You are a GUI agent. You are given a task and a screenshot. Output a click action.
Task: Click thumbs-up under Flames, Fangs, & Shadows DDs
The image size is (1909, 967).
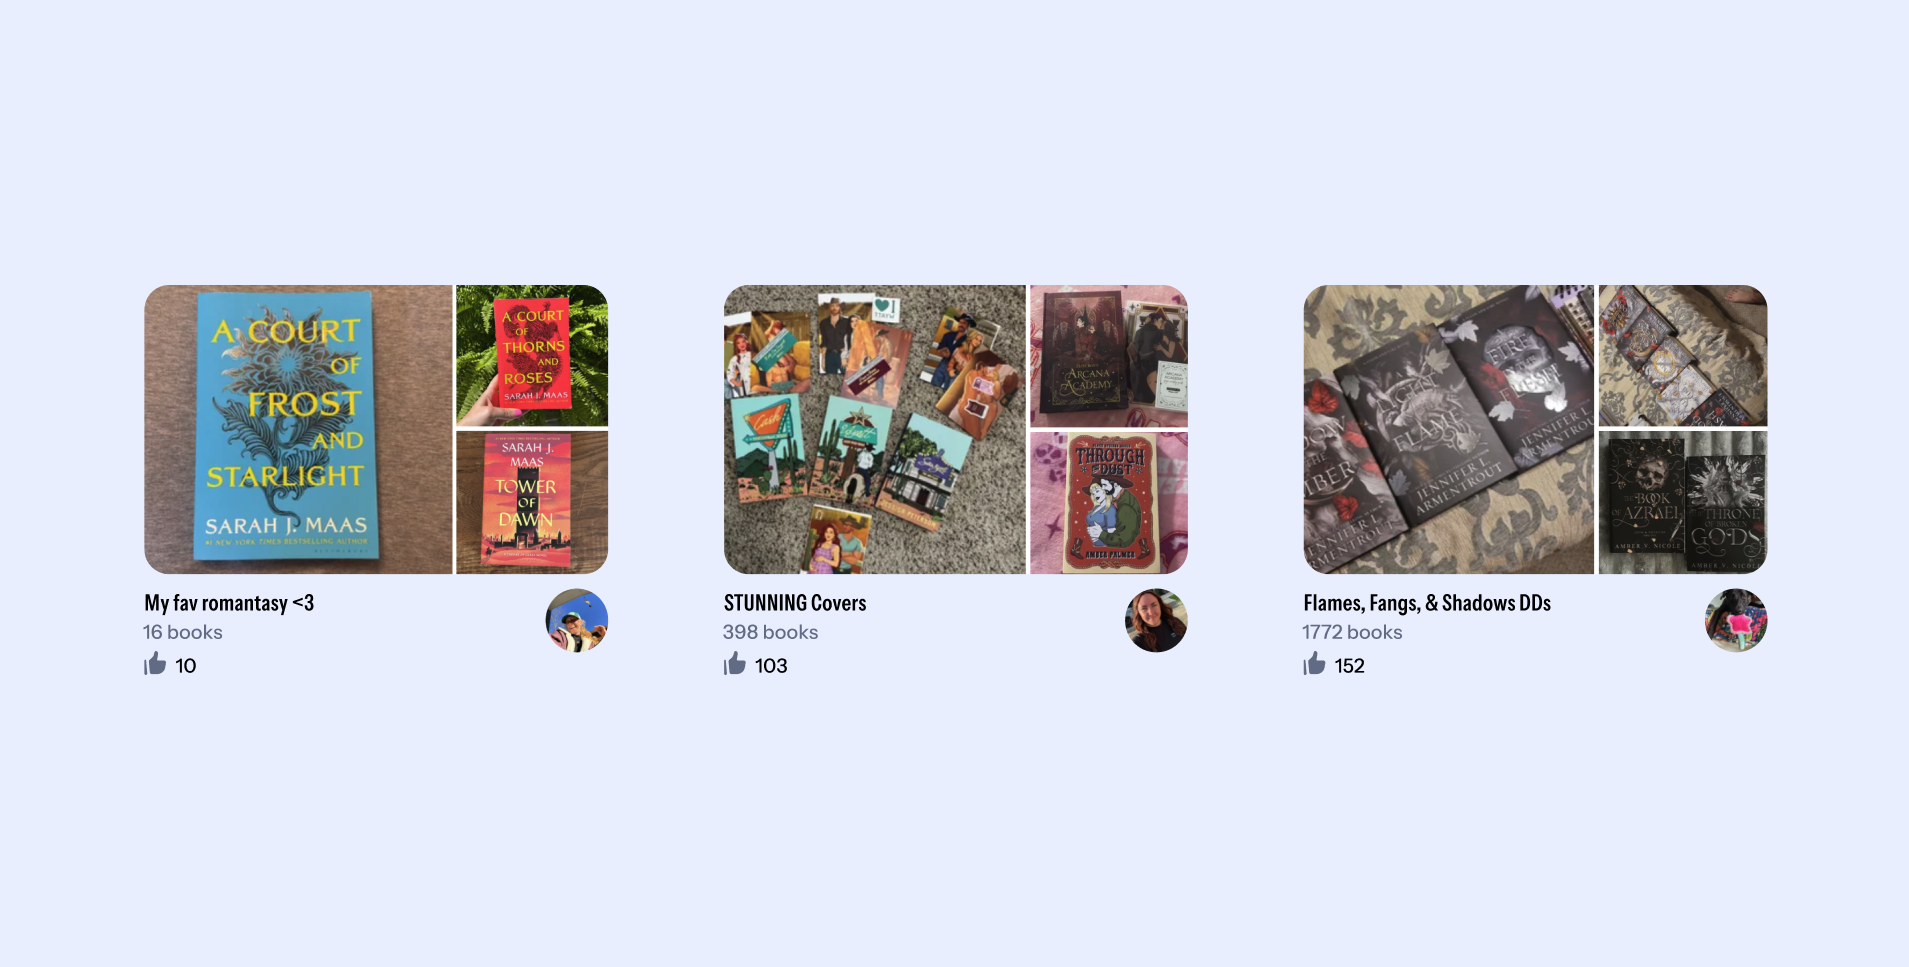[1314, 664]
